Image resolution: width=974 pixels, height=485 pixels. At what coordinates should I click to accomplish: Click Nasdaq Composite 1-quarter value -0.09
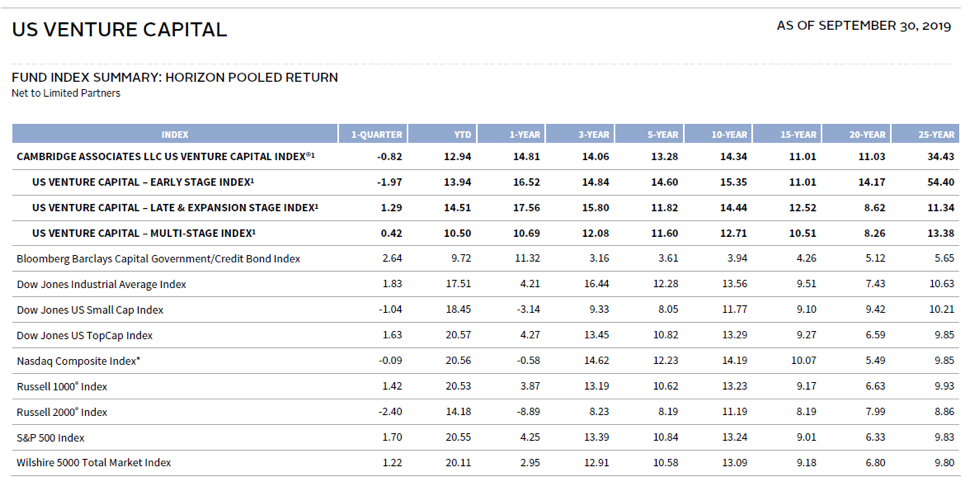[390, 361]
